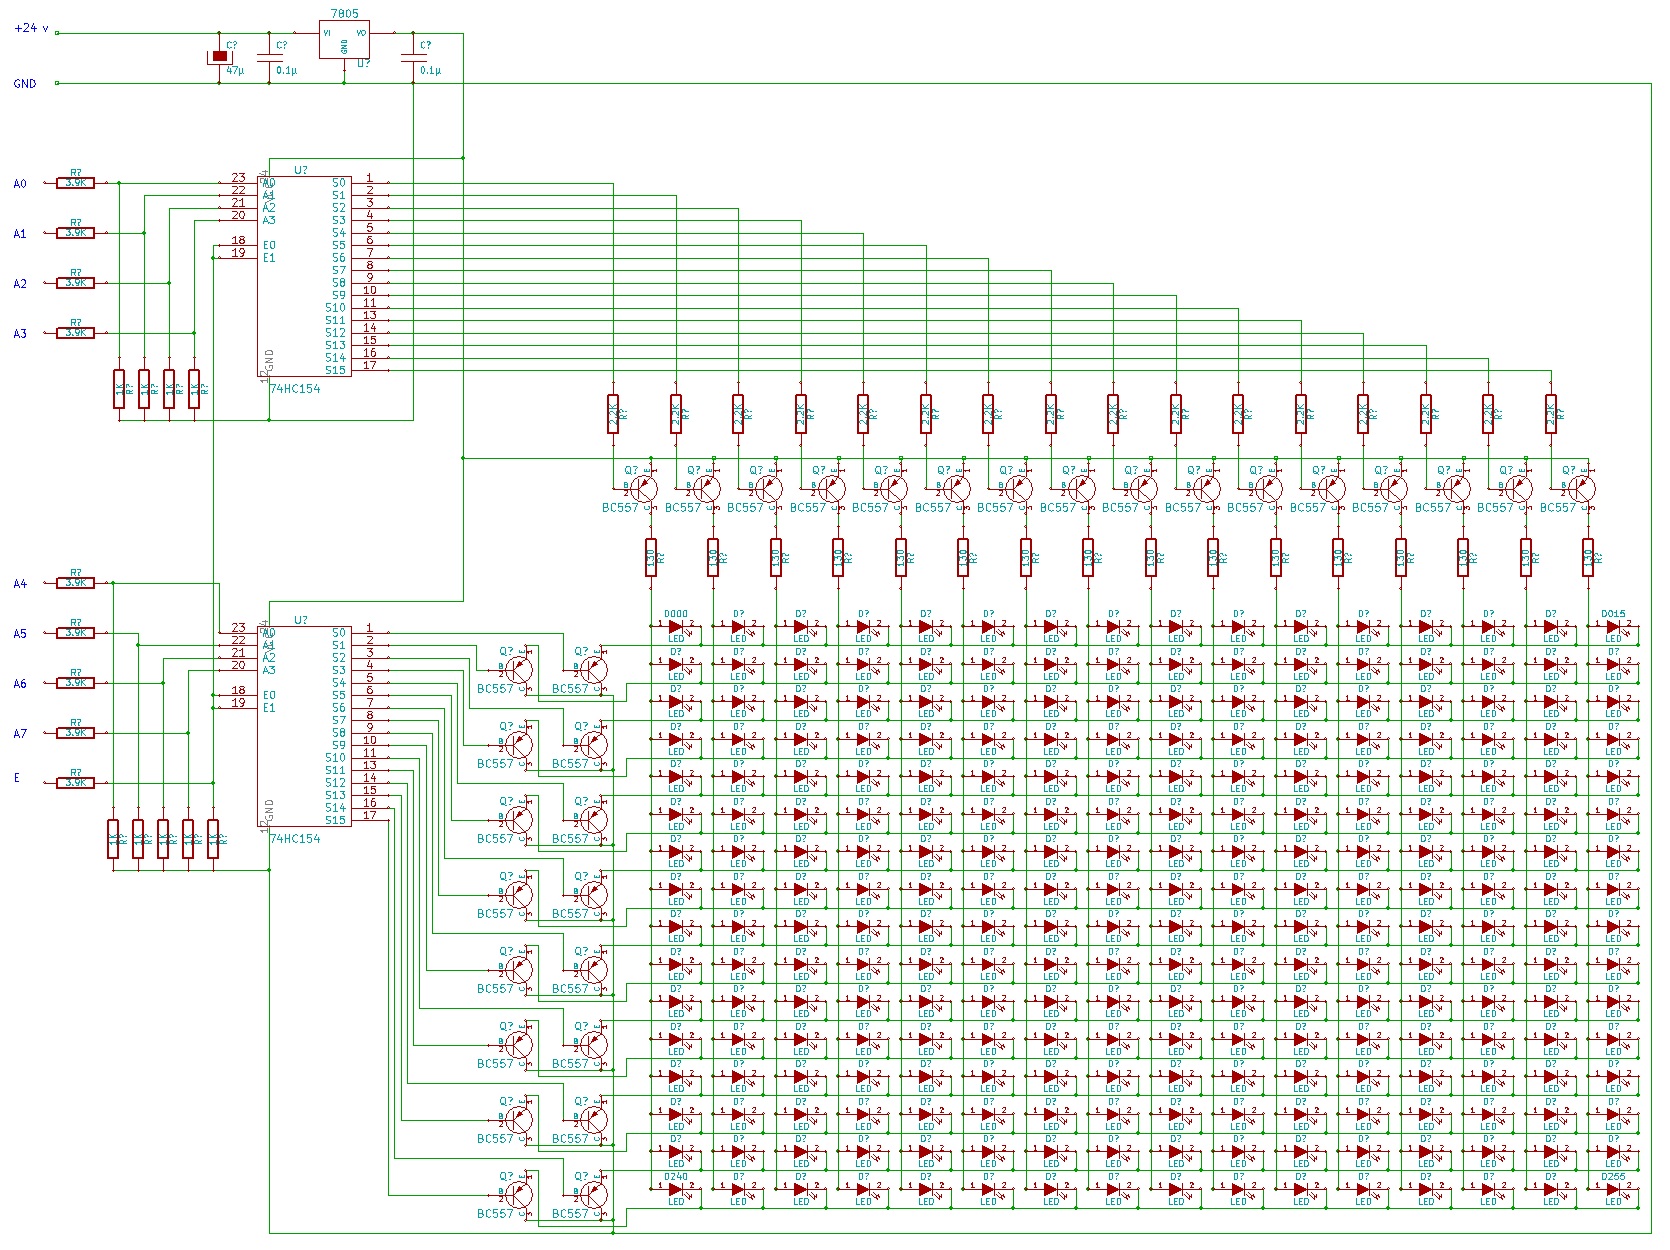Click the "S0" output label on the upper 74HC154
This screenshot has height=1250, width=1670.
(x=339, y=183)
